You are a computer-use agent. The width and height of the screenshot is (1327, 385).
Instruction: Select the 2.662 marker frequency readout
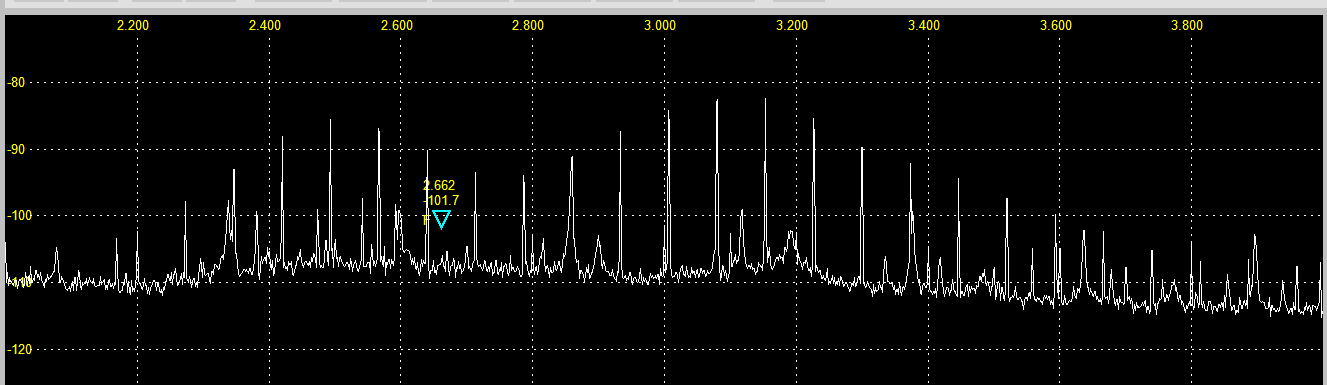tap(439, 185)
